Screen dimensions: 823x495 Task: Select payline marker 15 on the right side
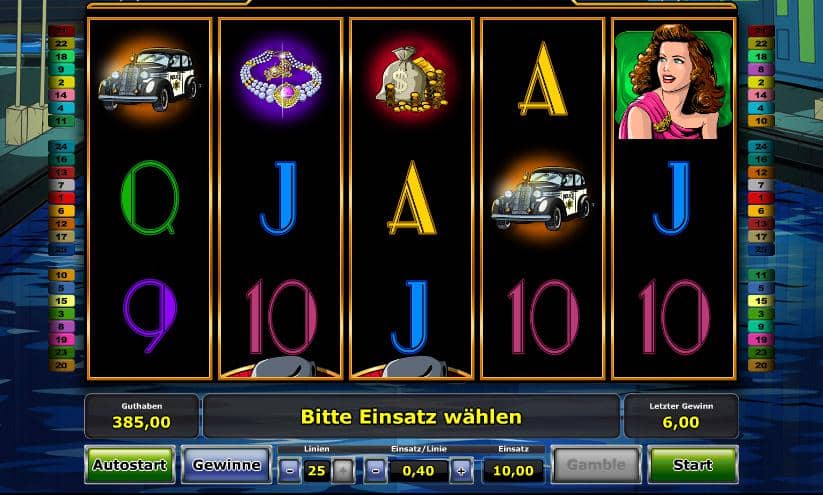click(761, 301)
